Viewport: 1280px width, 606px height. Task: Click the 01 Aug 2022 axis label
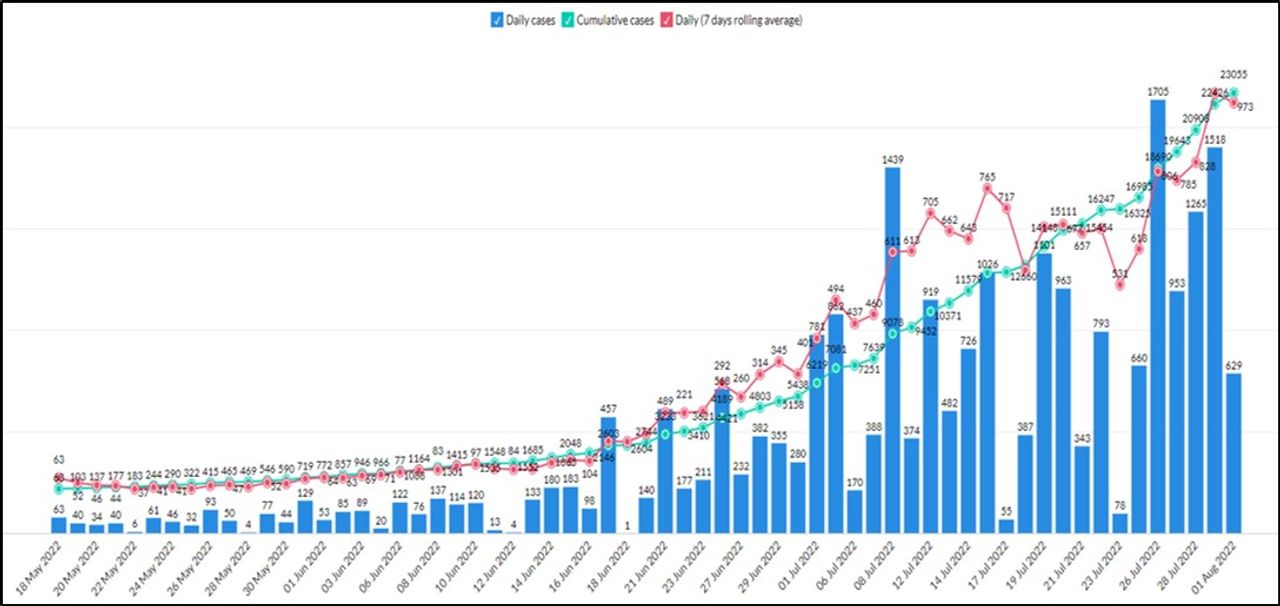(1222, 568)
